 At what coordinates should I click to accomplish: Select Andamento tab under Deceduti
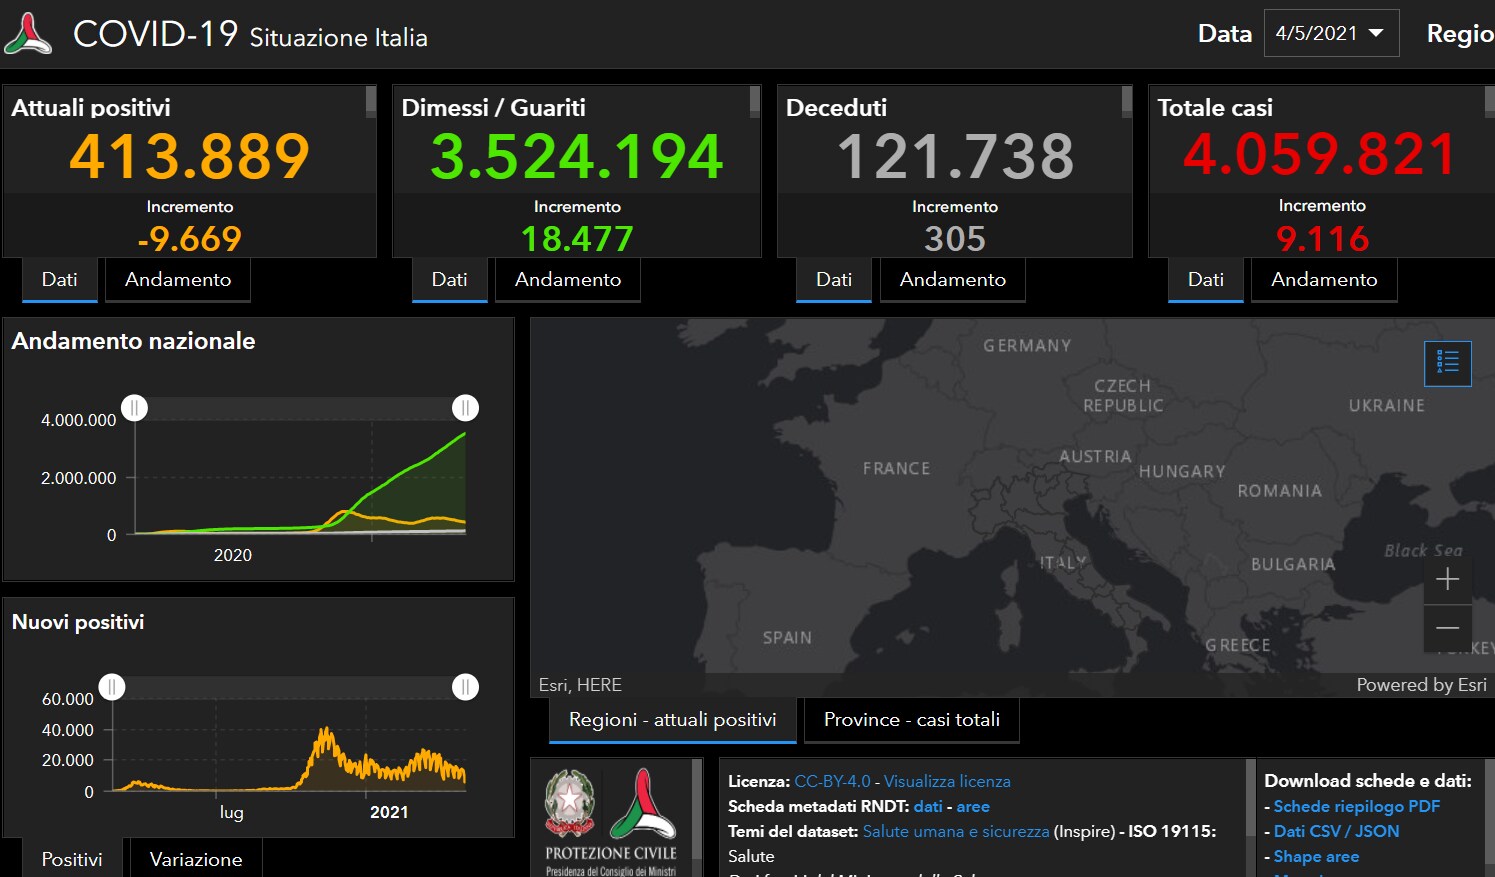952,280
